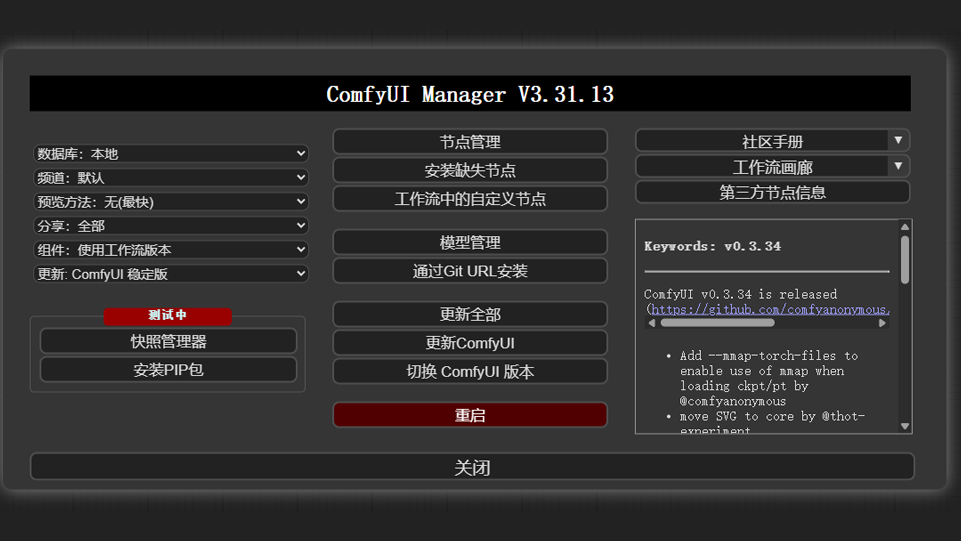Click 切换 ComfyUI 版本 button
This screenshot has height=541, width=961.
[470, 371]
